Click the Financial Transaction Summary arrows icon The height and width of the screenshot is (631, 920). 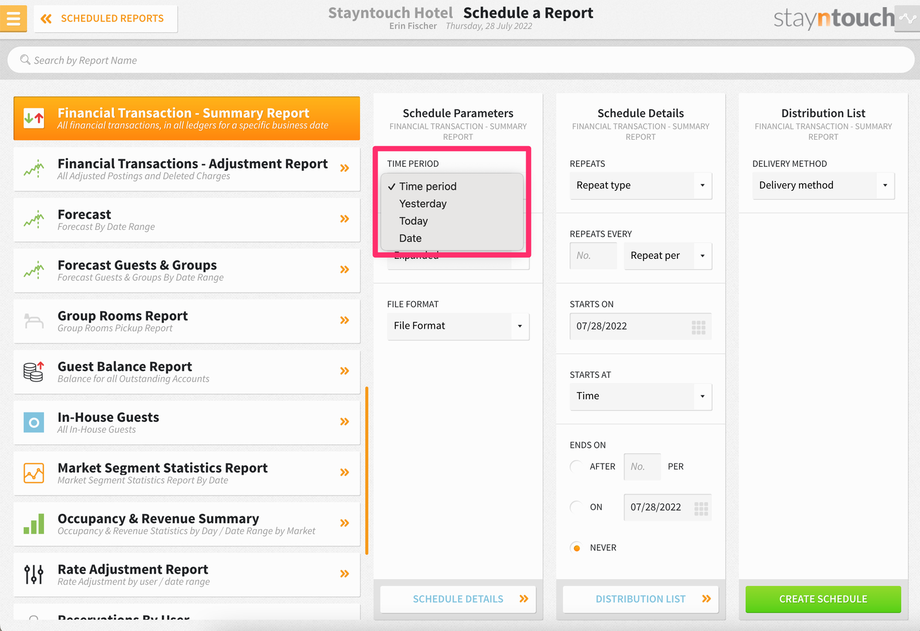tap(34, 118)
